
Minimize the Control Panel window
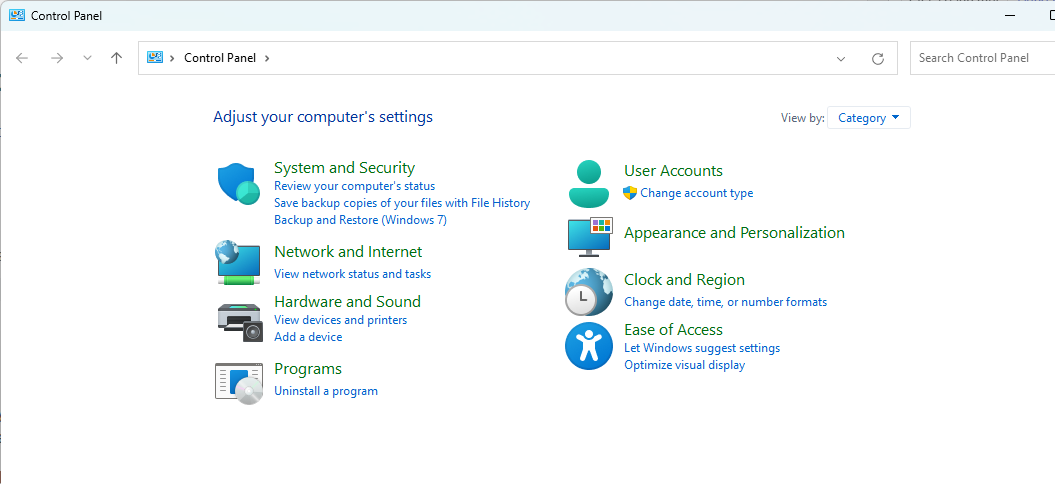click(x=1010, y=15)
